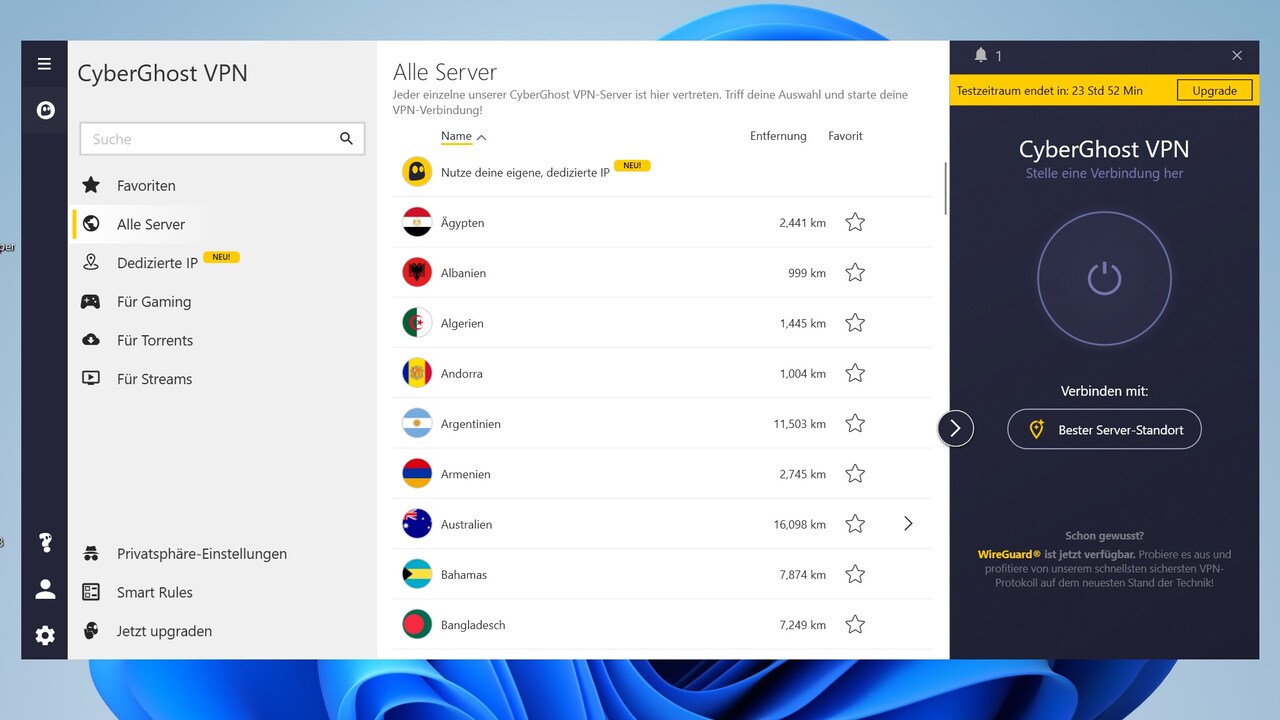Click the Australia flag icon
Image resolution: width=1280 pixels, height=720 pixels.
click(417, 524)
